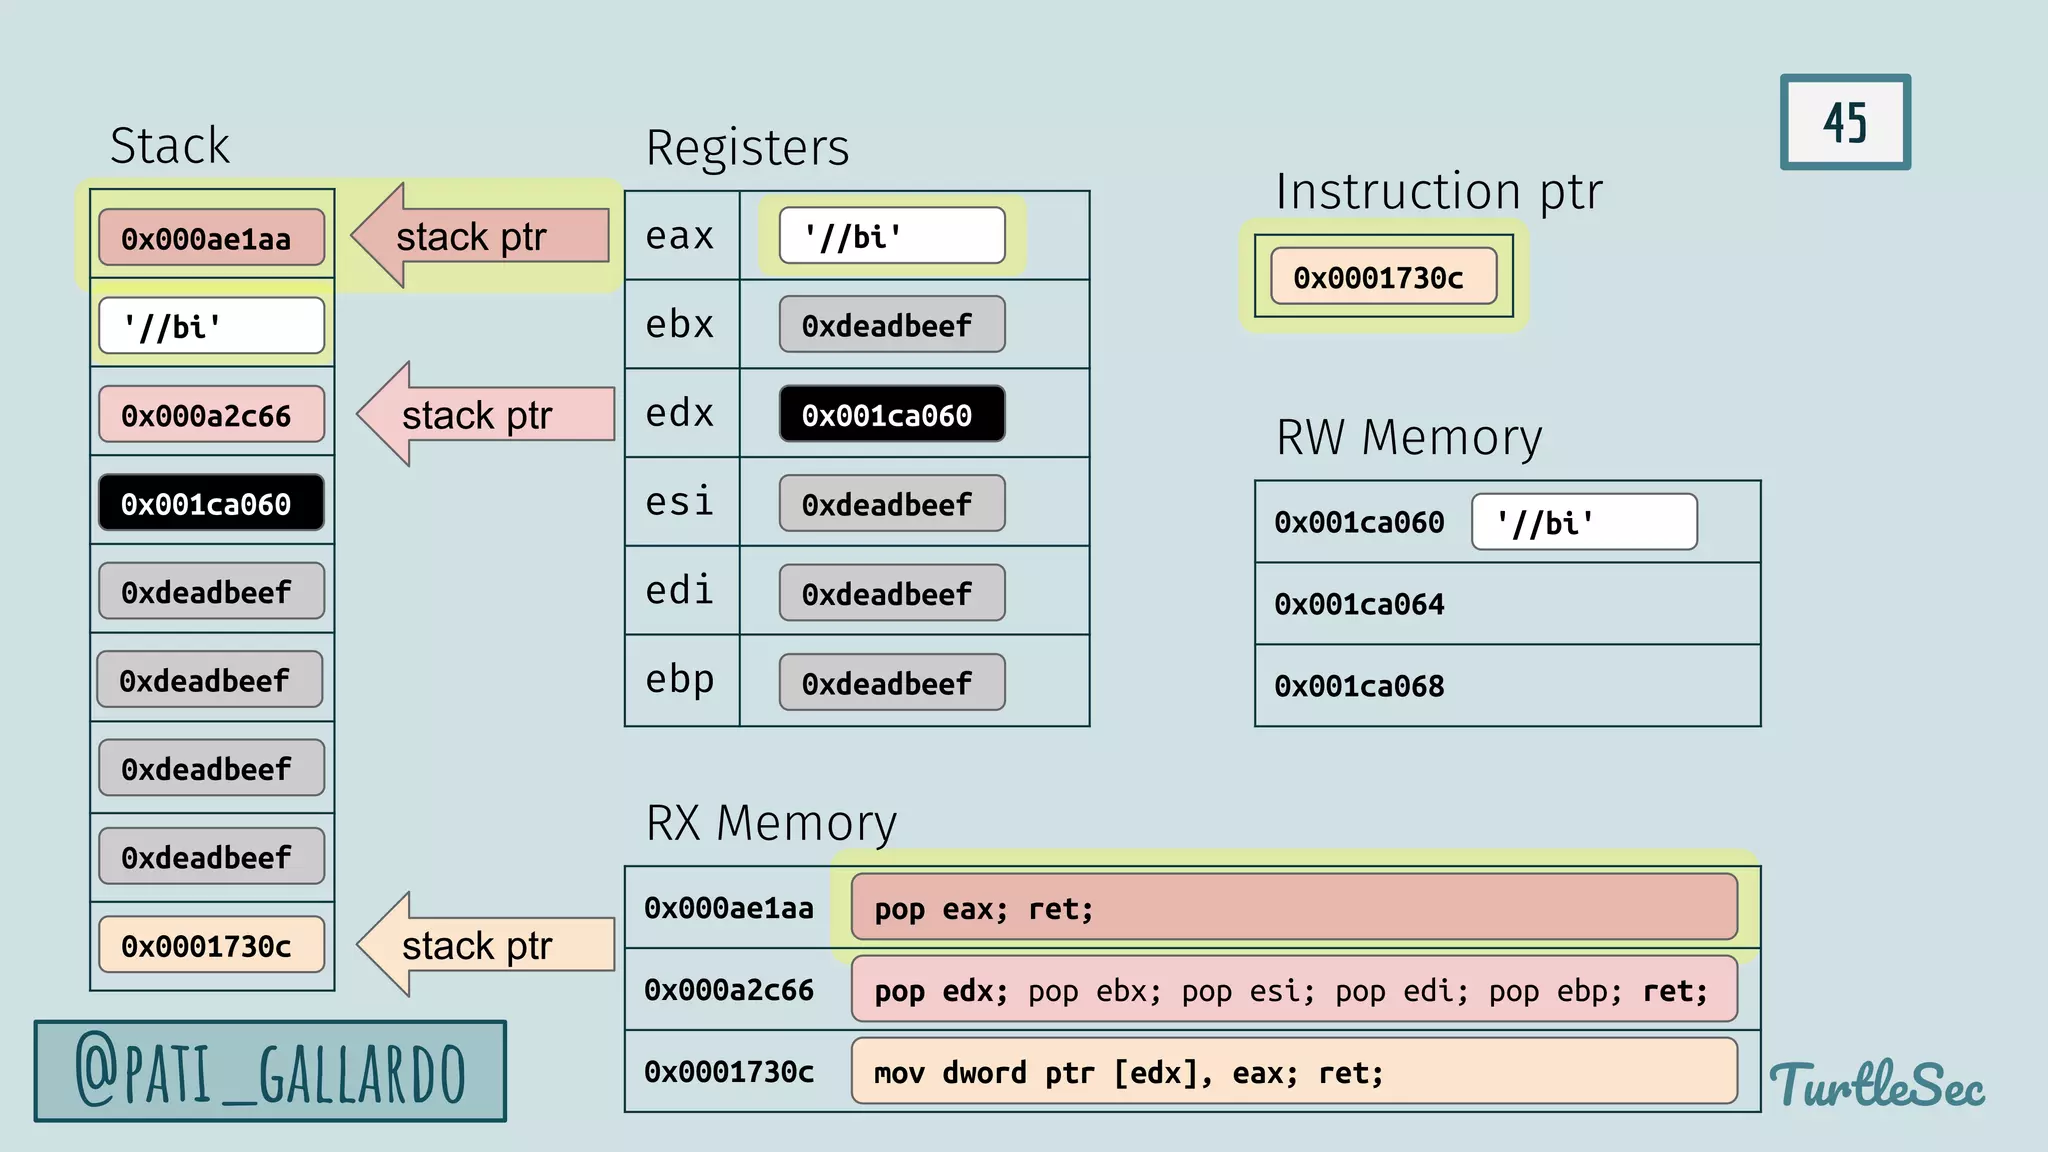Click the @PATI_GALLARDO handle box
2048x1152 pixels.
pos(270,1071)
